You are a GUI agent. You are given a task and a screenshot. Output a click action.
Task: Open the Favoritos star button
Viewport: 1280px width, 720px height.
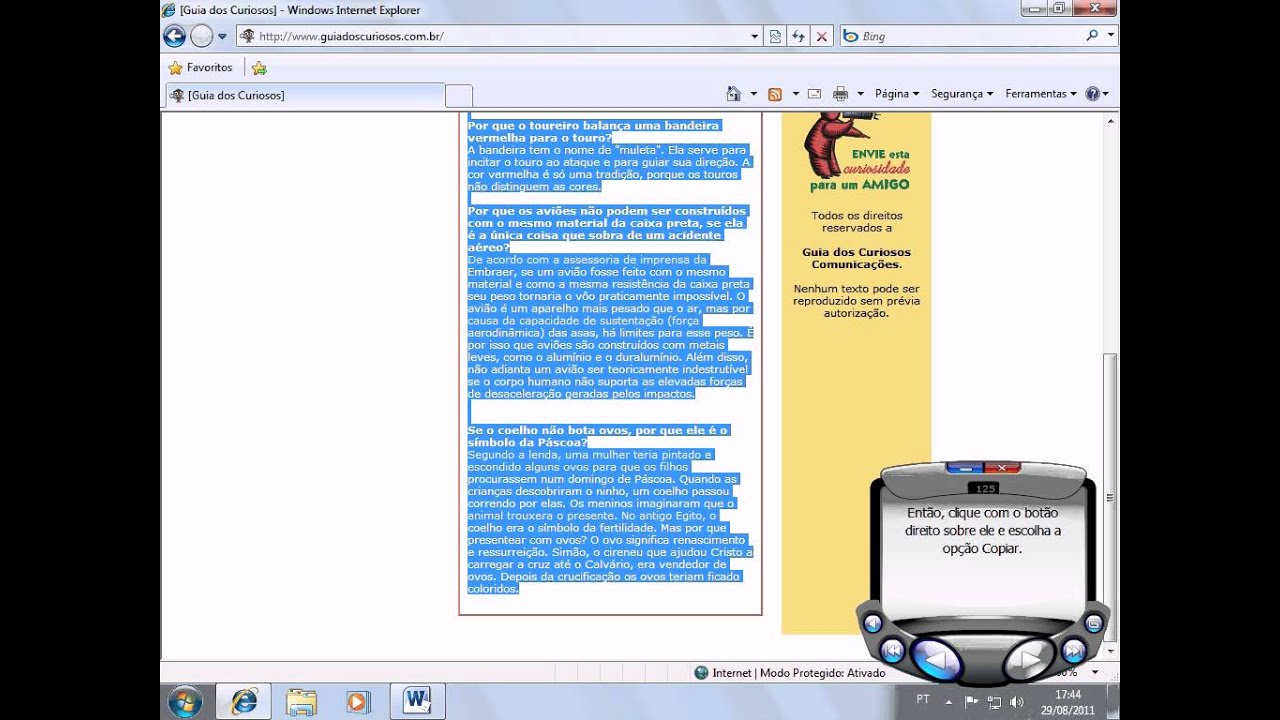click(200, 68)
